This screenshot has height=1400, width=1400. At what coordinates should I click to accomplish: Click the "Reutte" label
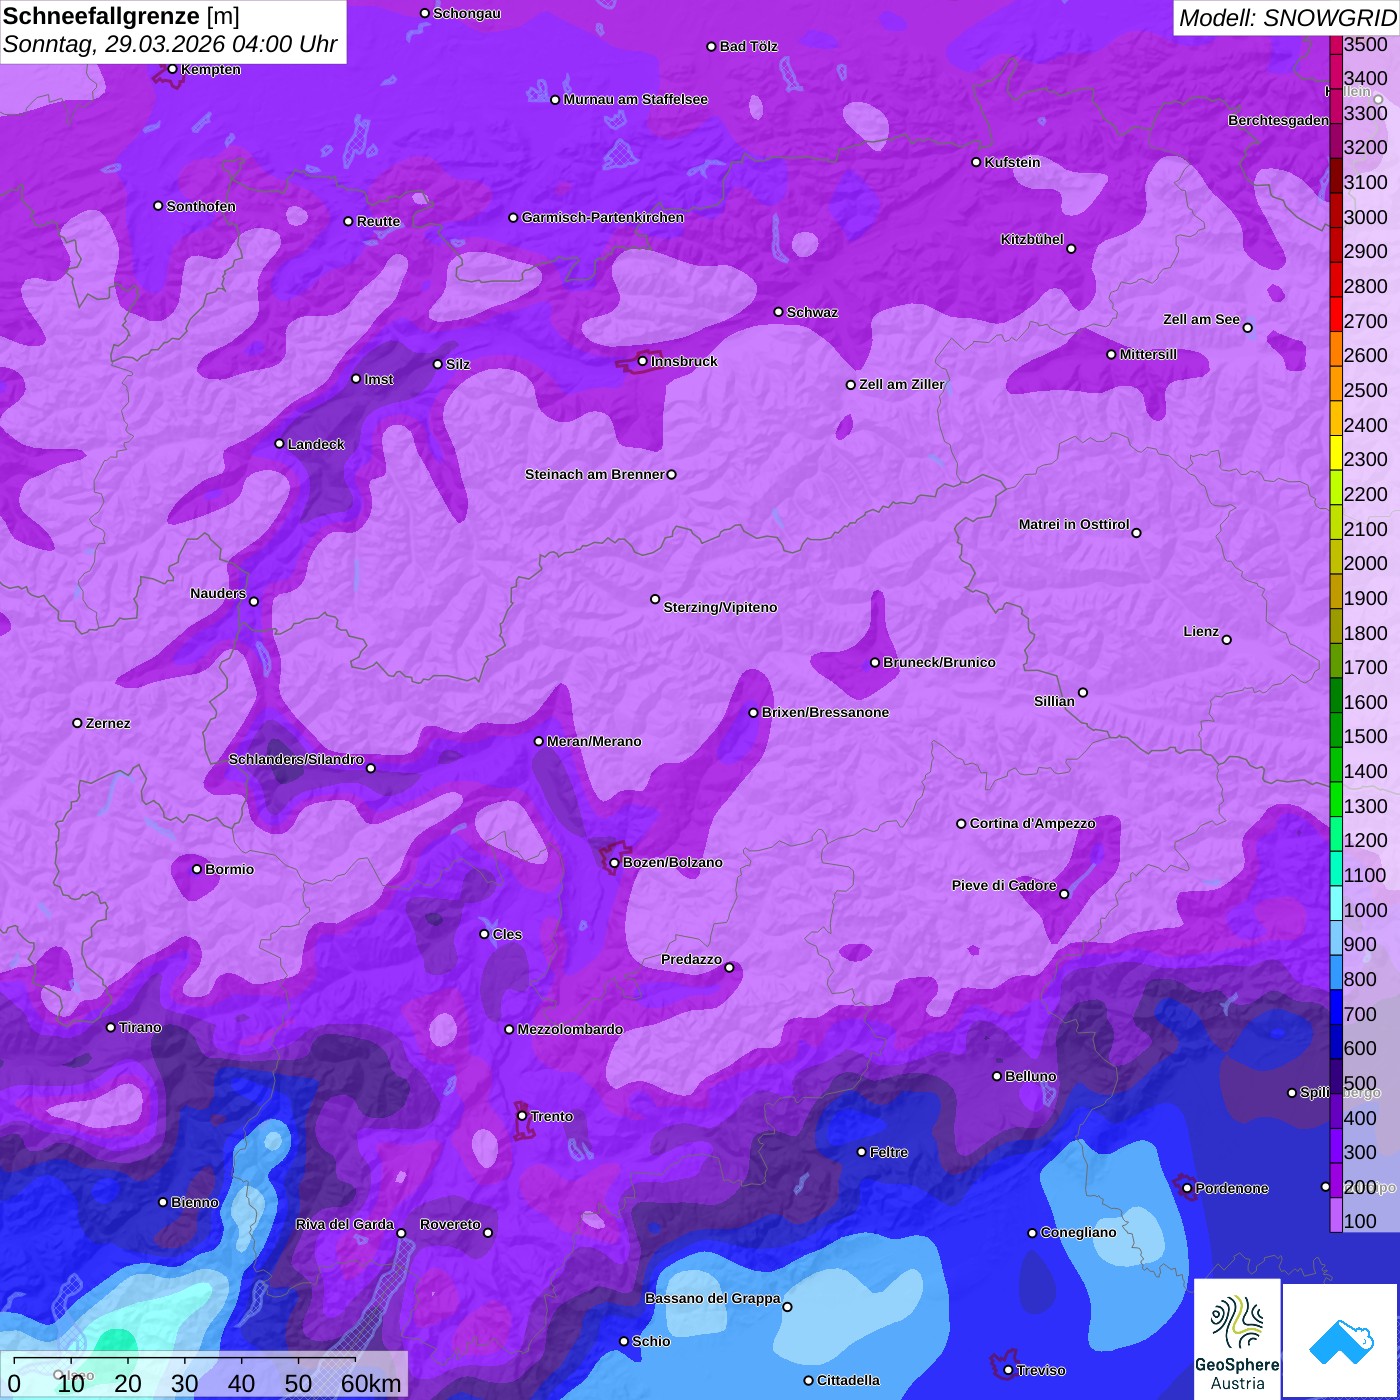click(x=378, y=221)
